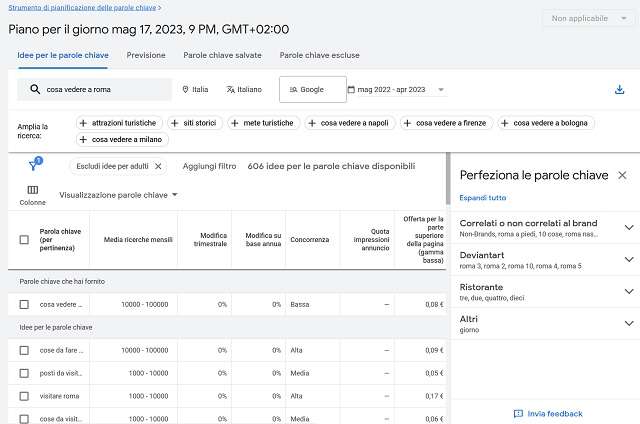Click the Italia location pin
Screen dimensions: 640x424
186,90
